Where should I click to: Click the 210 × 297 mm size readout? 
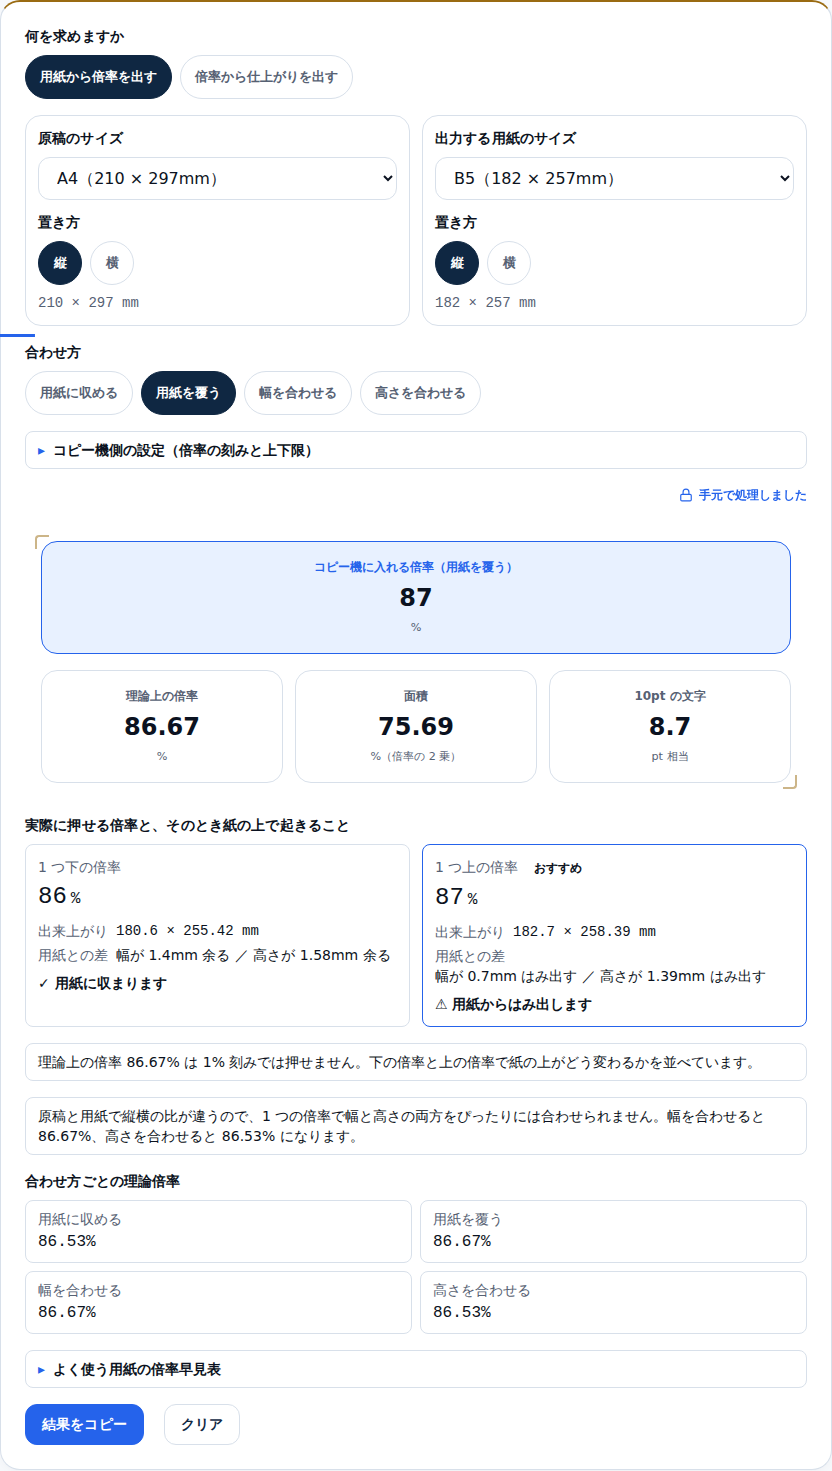point(88,303)
